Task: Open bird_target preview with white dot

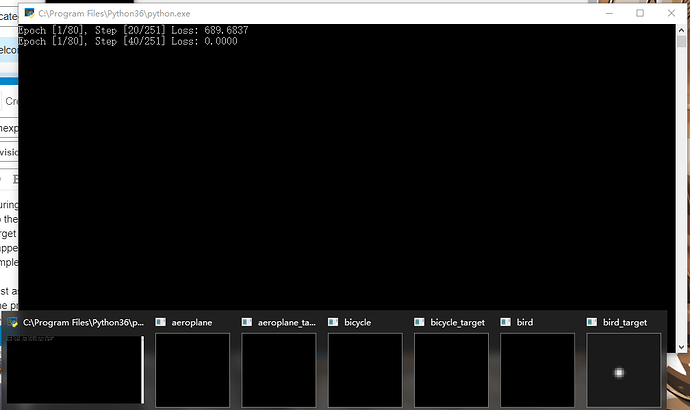Action: (622, 370)
